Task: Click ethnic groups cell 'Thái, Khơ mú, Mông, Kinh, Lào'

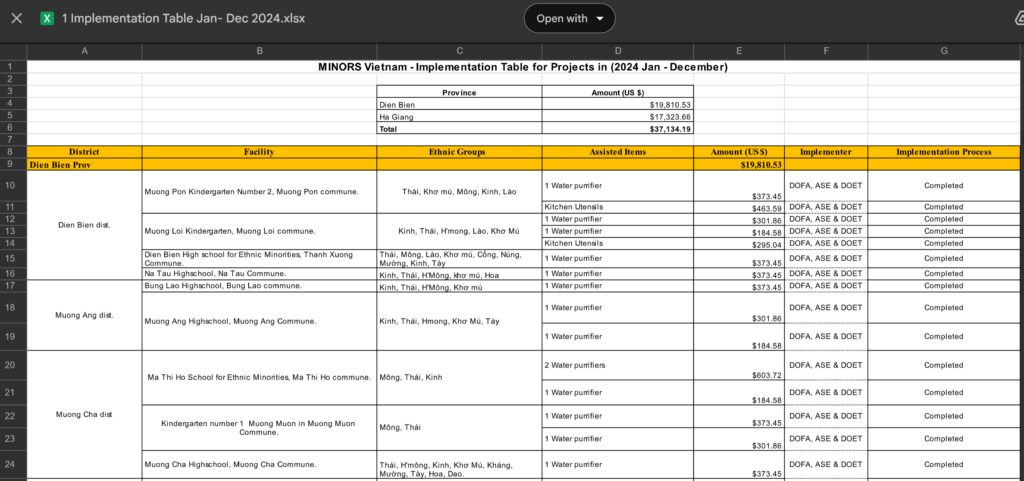Action: point(459,192)
